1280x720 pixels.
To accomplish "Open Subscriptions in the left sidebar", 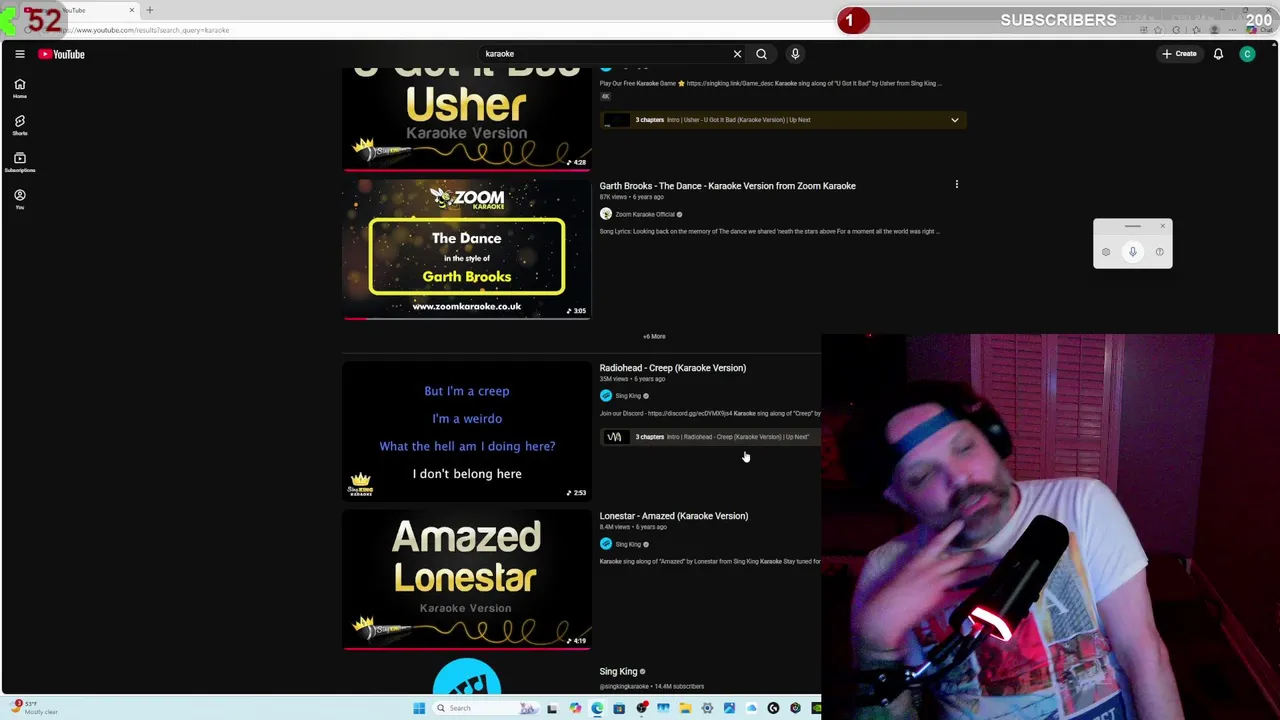I will 19,162.
